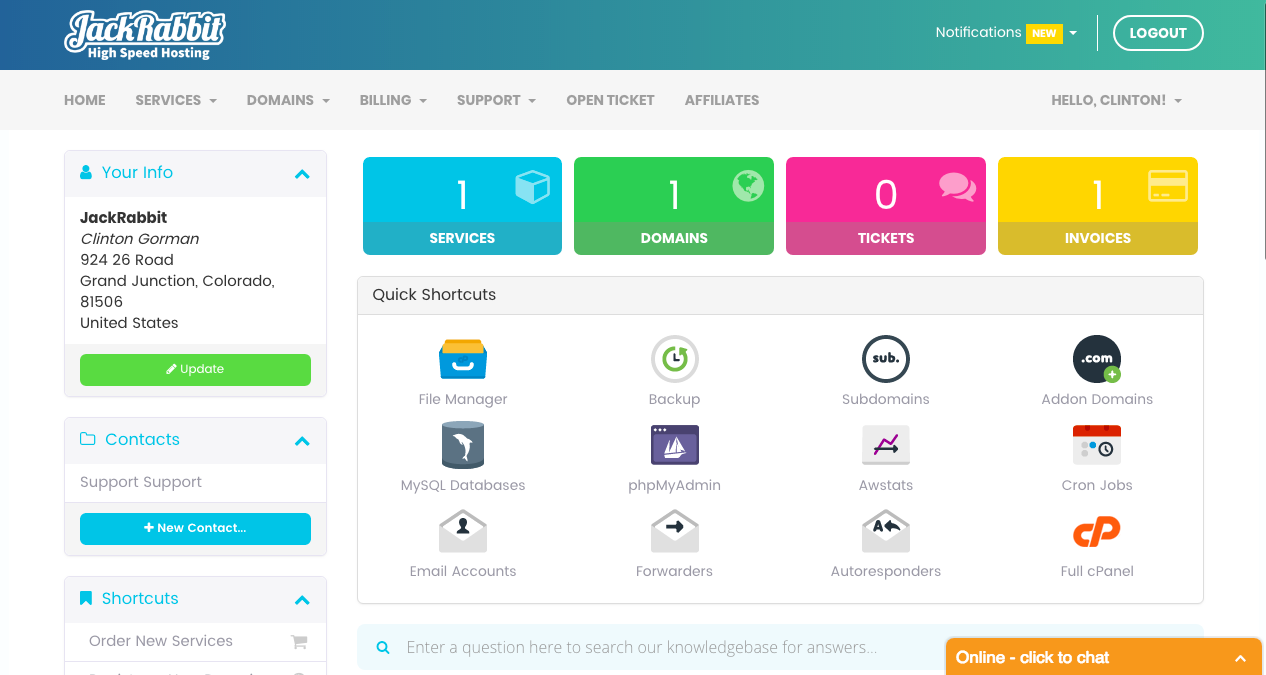Click the green Update button
Screen dimensions: 1266x675
tap(195, 369)
